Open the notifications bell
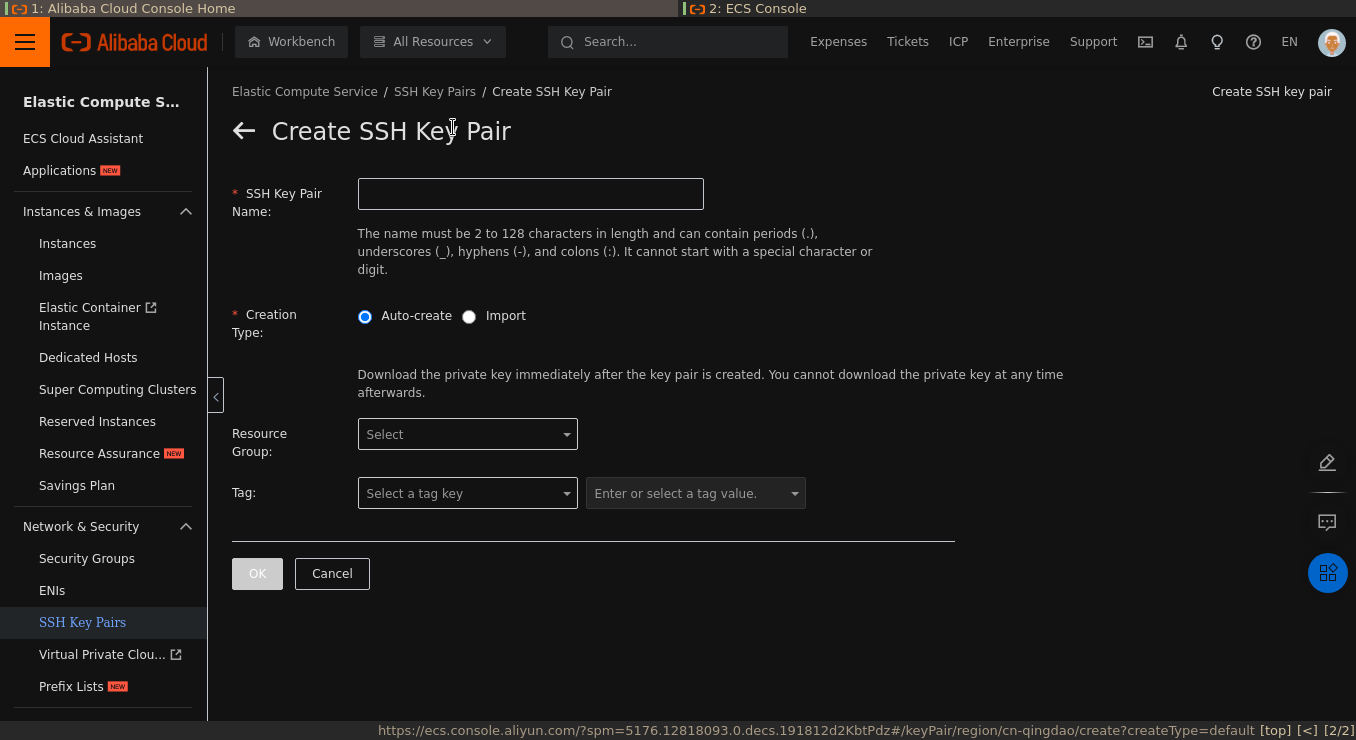Viewport: 1356px width, 740px height. 1181,42
